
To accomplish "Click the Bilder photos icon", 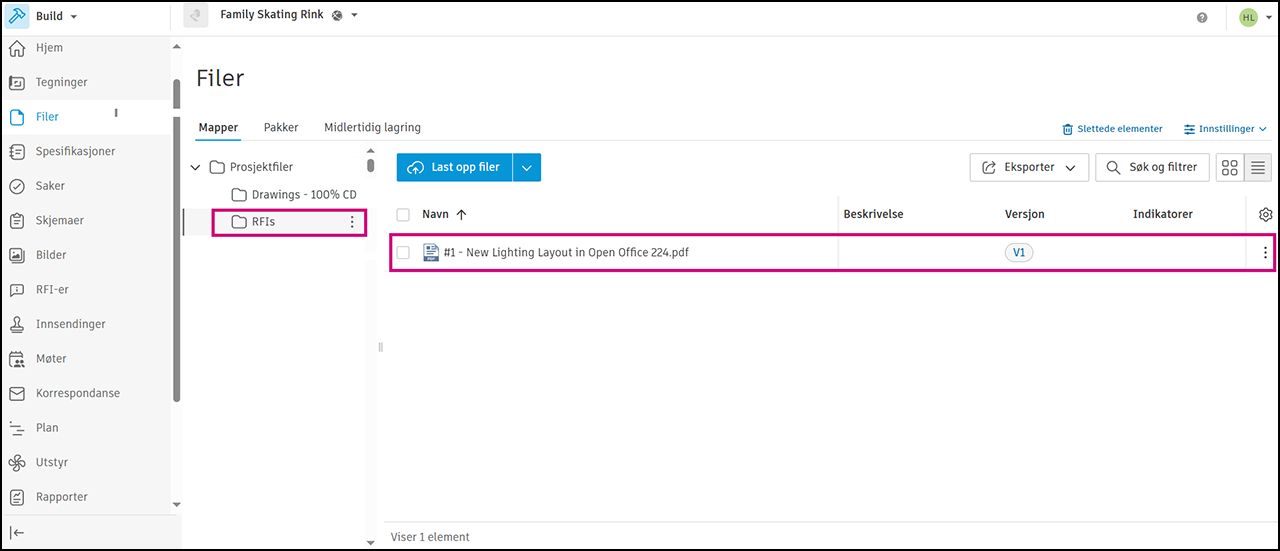I will pyautogui.click(x=17, y=255).
